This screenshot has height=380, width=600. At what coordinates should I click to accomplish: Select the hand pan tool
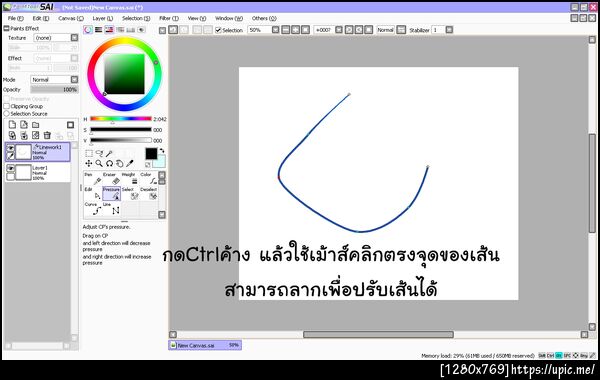click(x=120, y=163)
